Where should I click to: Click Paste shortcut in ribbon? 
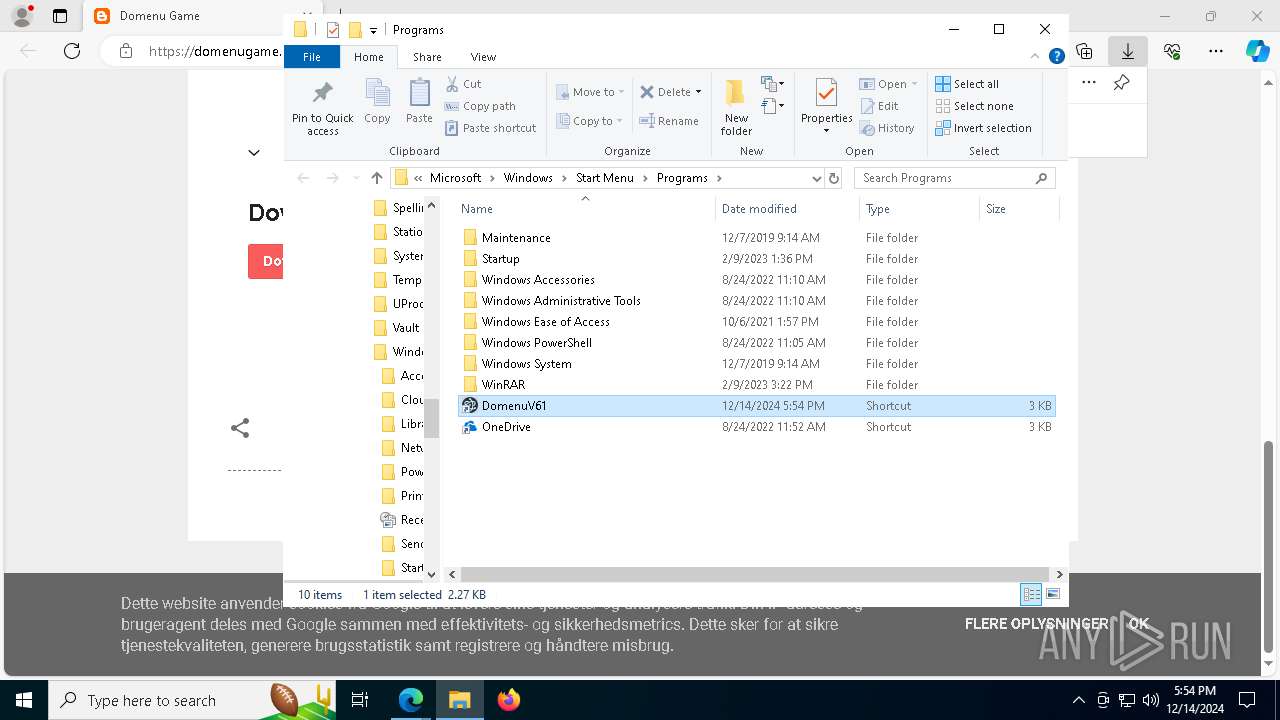(490, 128)
